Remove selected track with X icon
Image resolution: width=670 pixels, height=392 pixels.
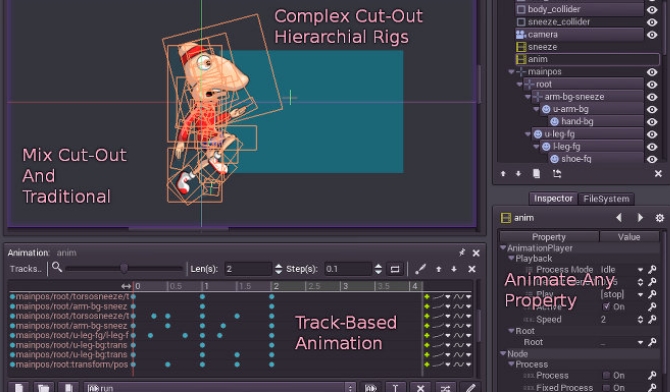472,269
